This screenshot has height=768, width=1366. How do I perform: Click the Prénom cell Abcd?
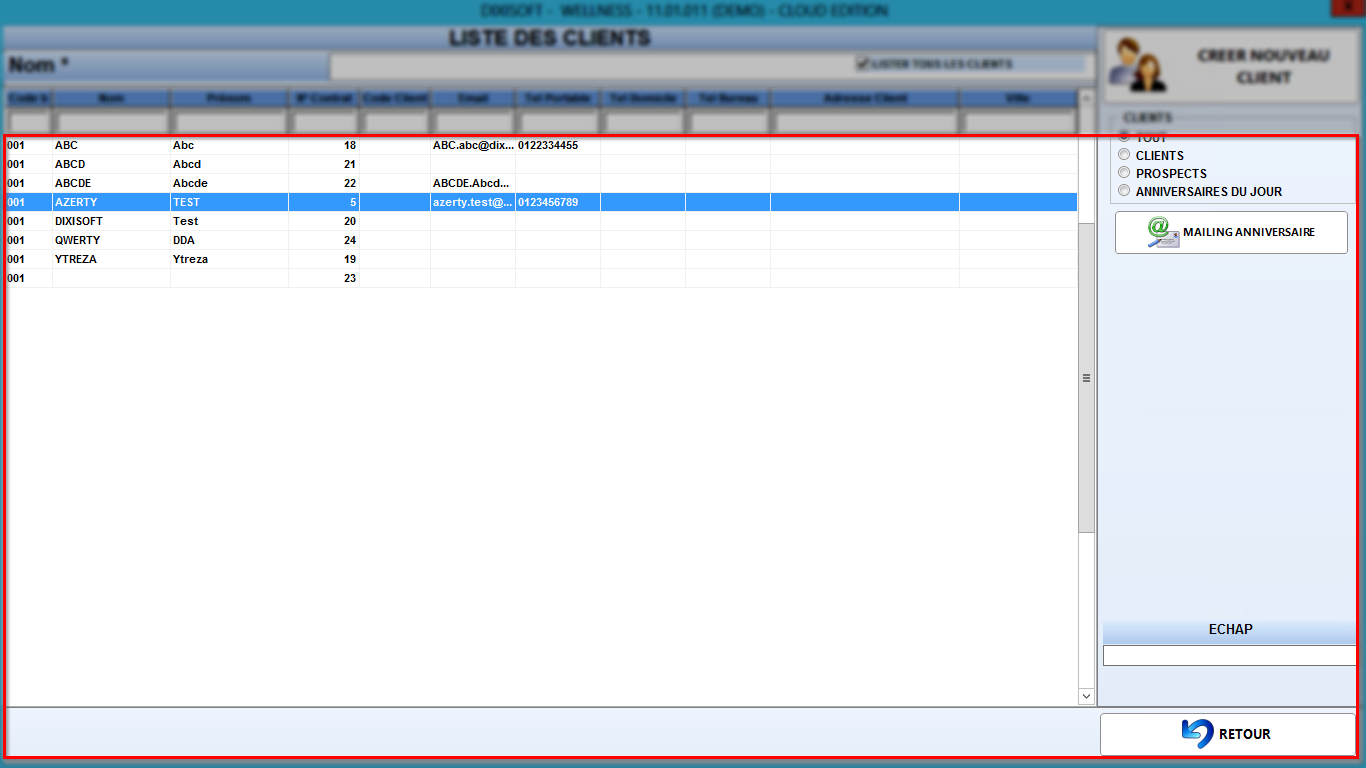click(x=187, y=164)
